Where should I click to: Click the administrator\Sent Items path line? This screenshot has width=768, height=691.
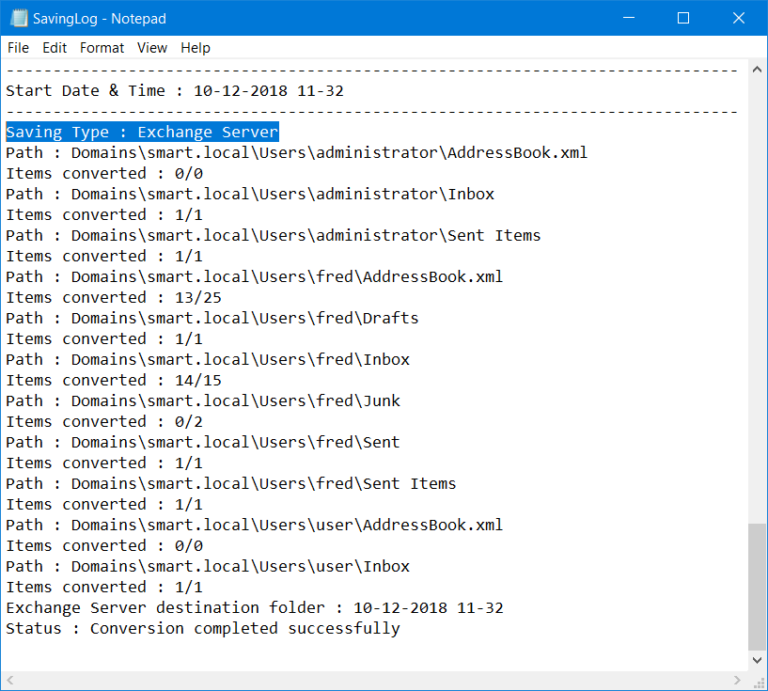coord(273,236)
